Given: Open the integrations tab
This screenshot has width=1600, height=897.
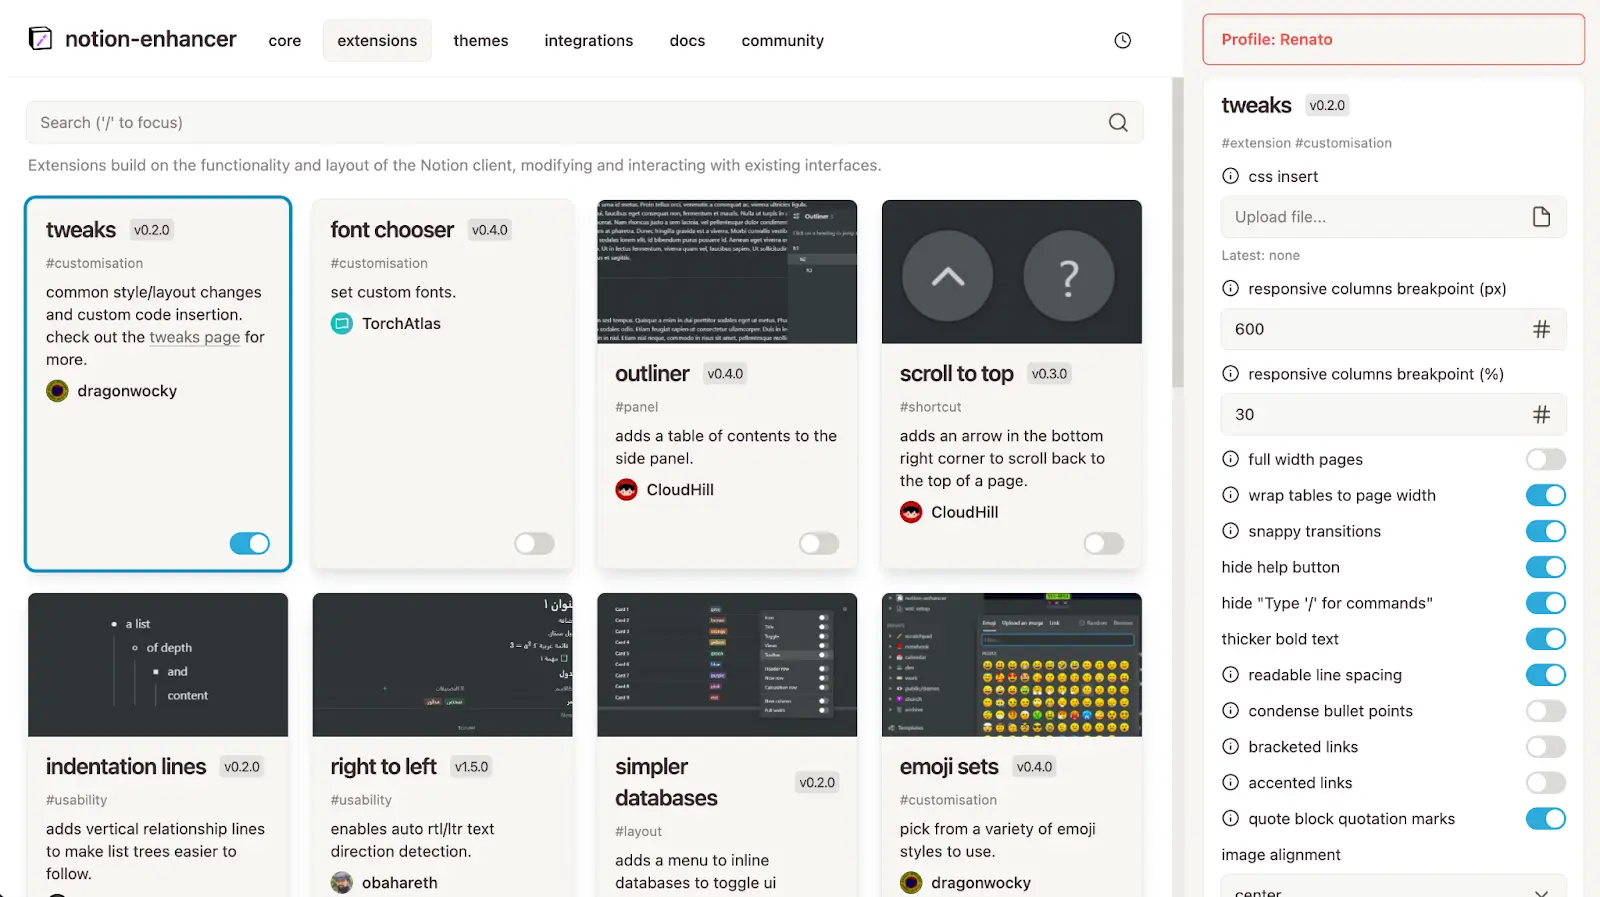Looking at the screenshot, I should tap(589, 41).
